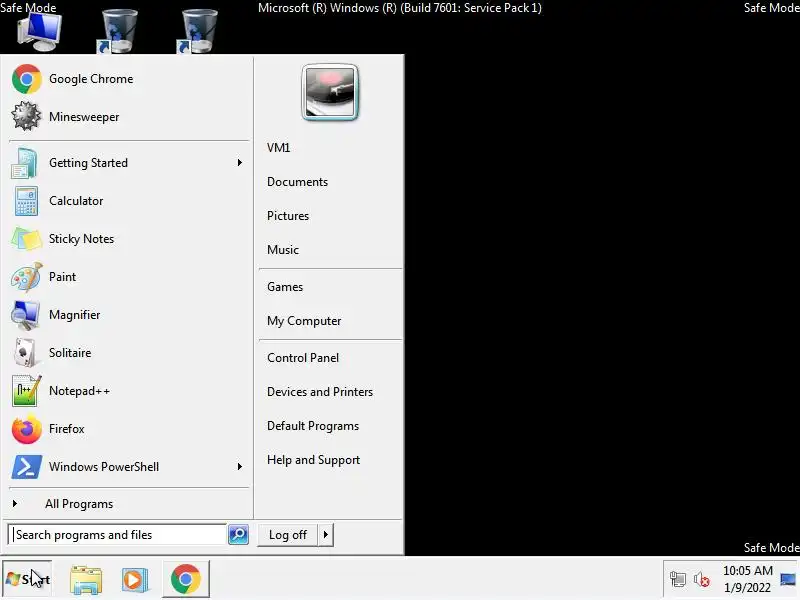Image resolution: width=800 pixels, height=600 pixels.
Task: Click the Windows PowerShell icon
Action: coord(27,467)
